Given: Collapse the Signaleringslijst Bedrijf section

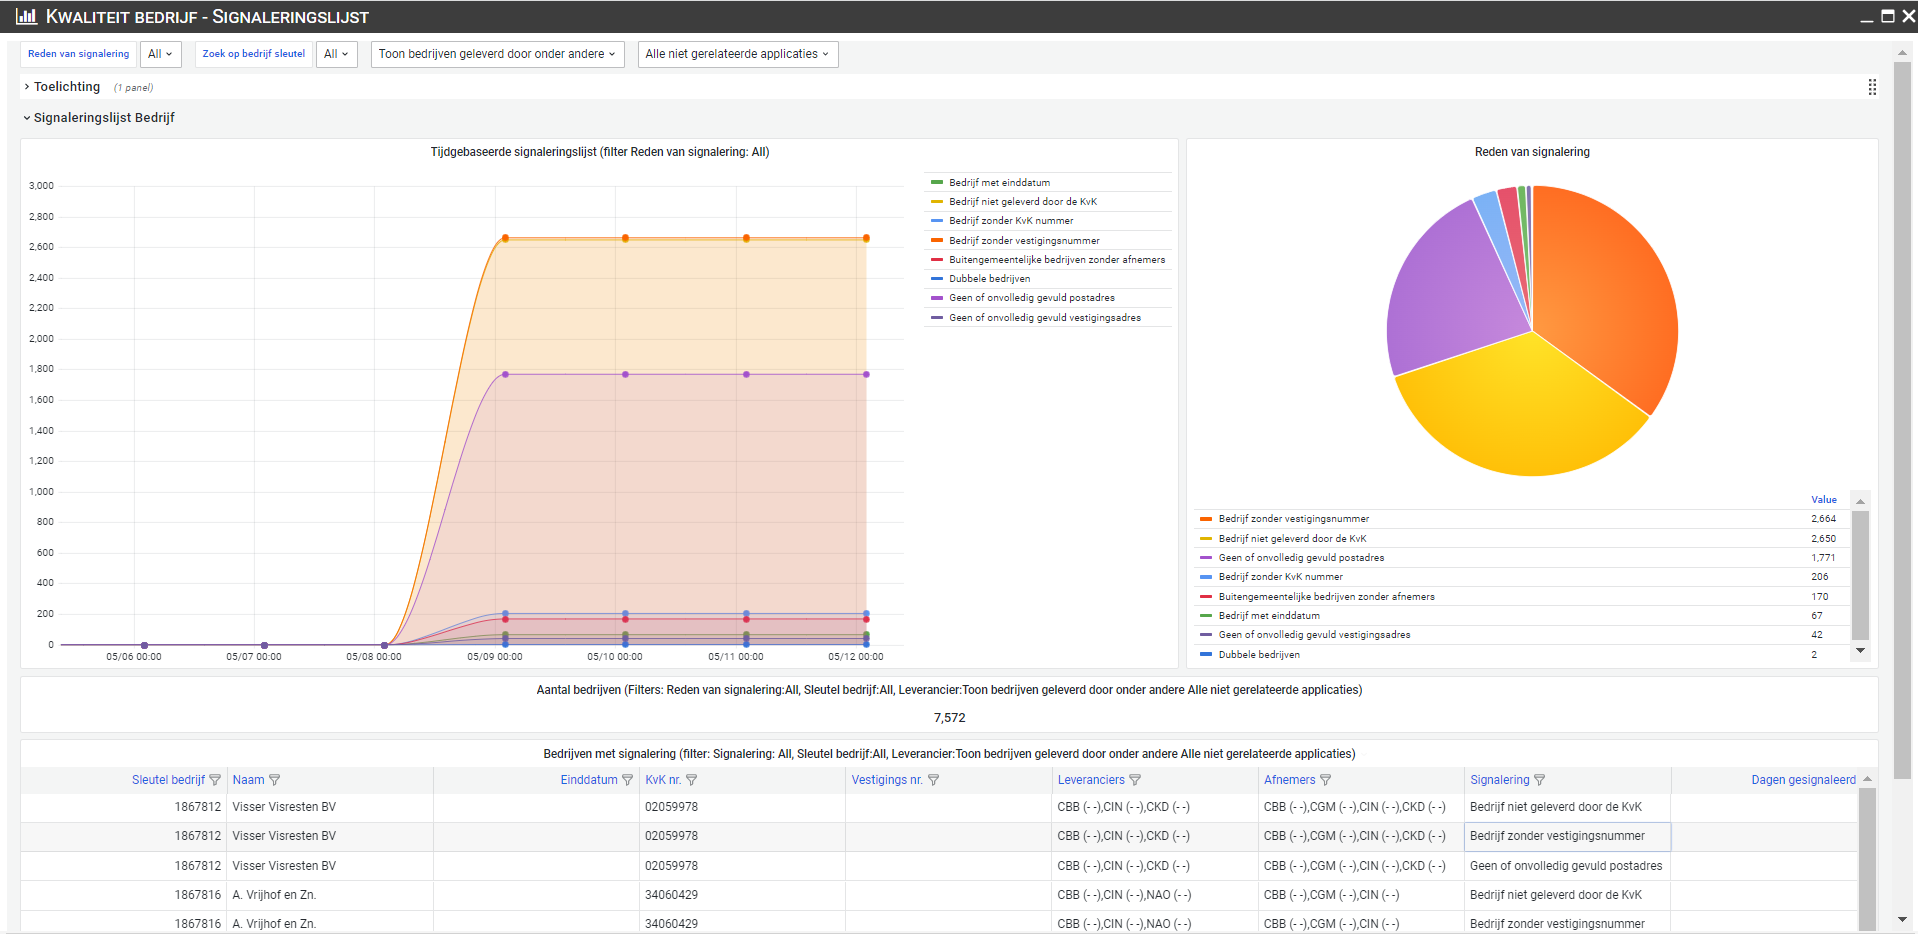Looking at the screenshot, I should [x=103, y=118].
